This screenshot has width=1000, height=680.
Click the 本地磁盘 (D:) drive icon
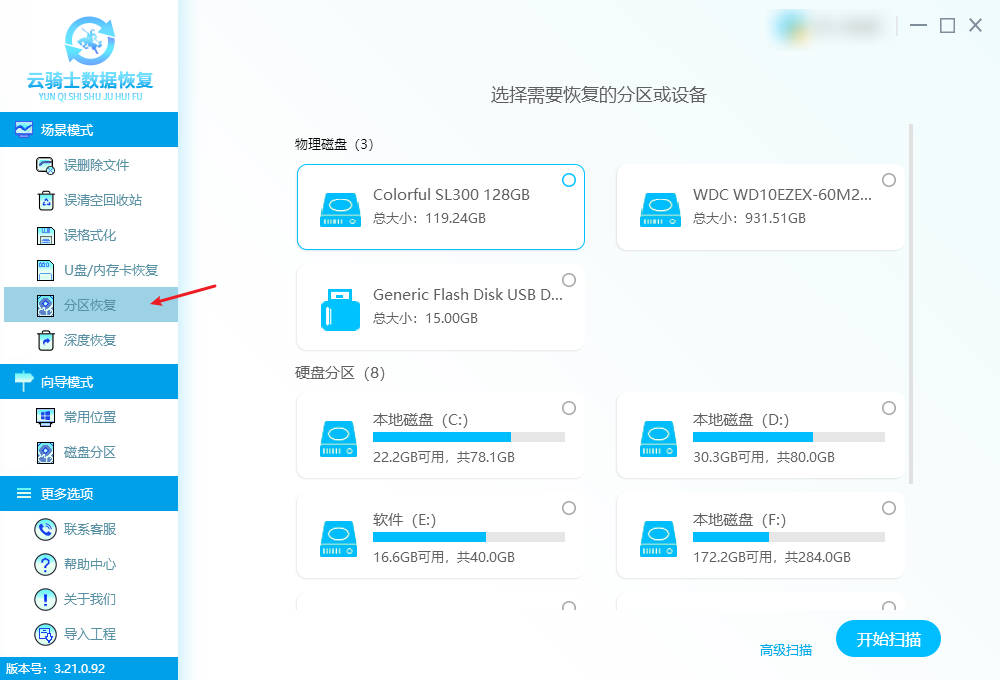coord(659,438)
